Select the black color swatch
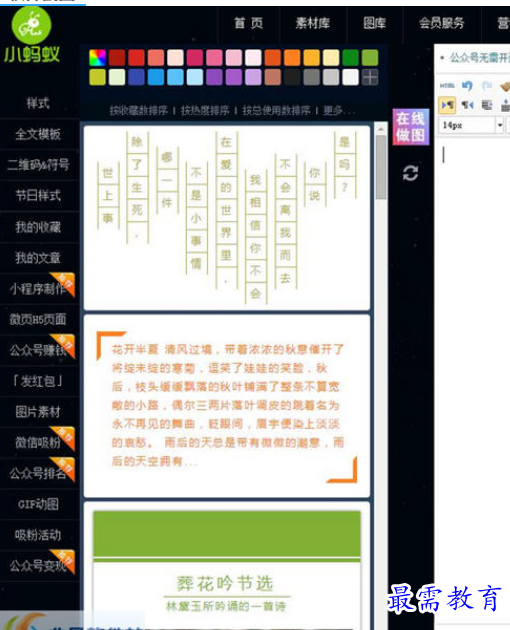Screen dimensions: 510x630 [x=292, y=77]
